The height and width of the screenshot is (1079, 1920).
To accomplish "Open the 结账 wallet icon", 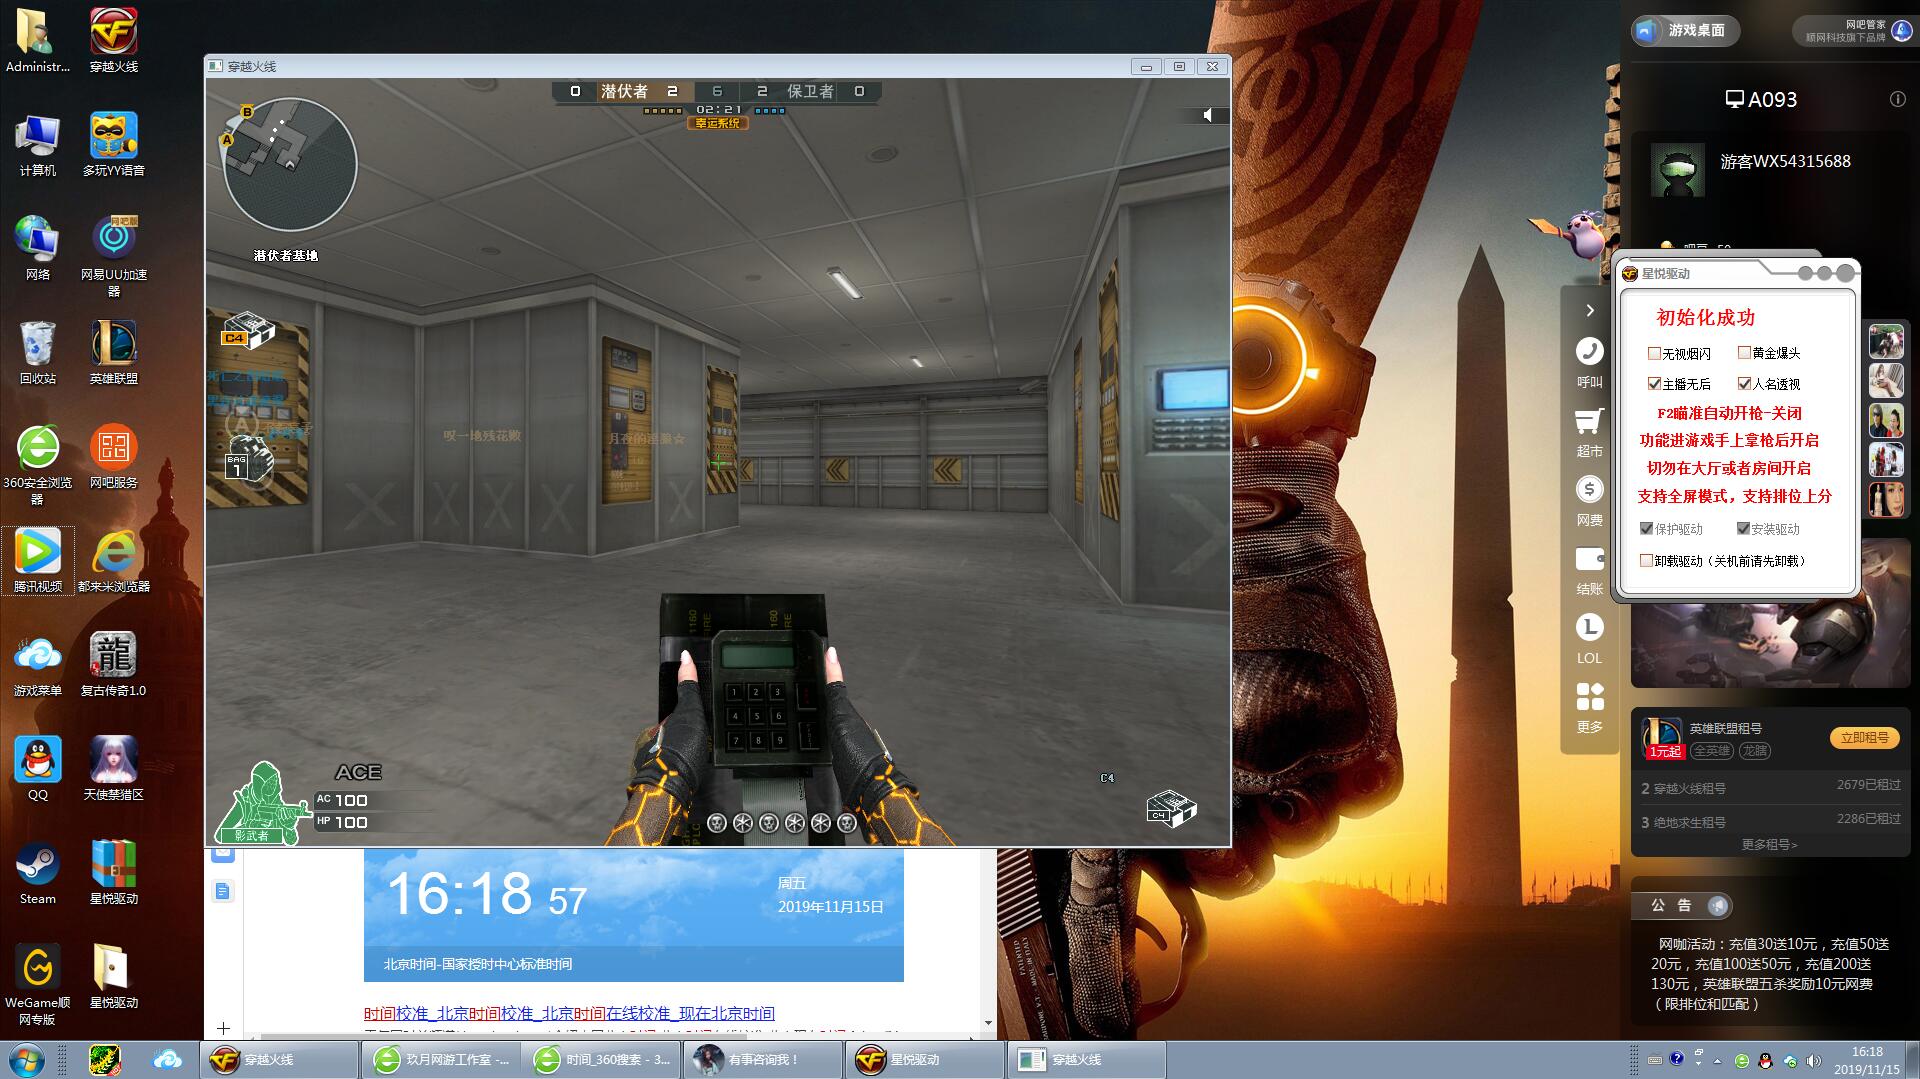I will pyautogui.click(x=1590, y=559).
